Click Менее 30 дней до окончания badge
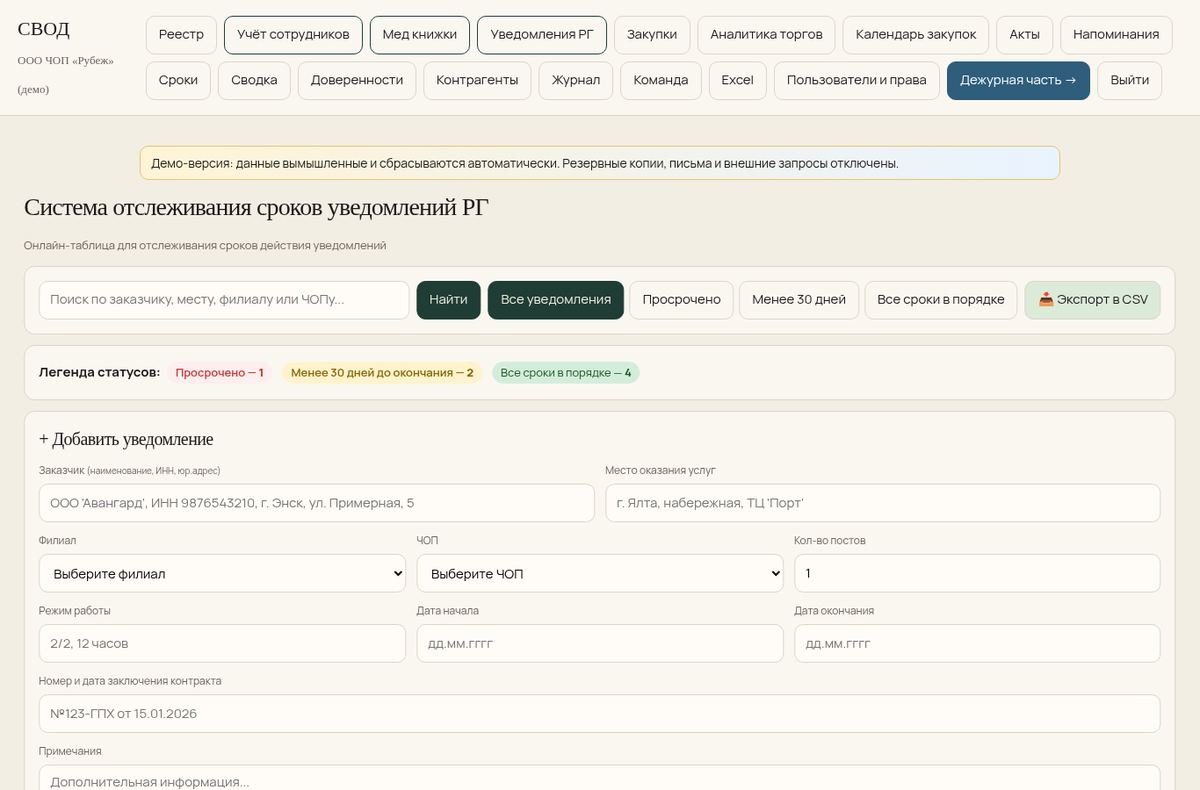 point(382,373)
